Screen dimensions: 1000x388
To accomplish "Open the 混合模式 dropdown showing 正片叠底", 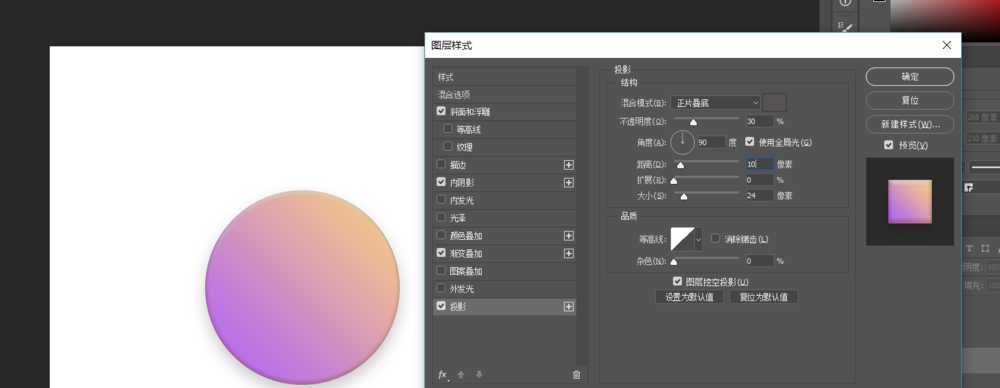I will pos(716,102).
